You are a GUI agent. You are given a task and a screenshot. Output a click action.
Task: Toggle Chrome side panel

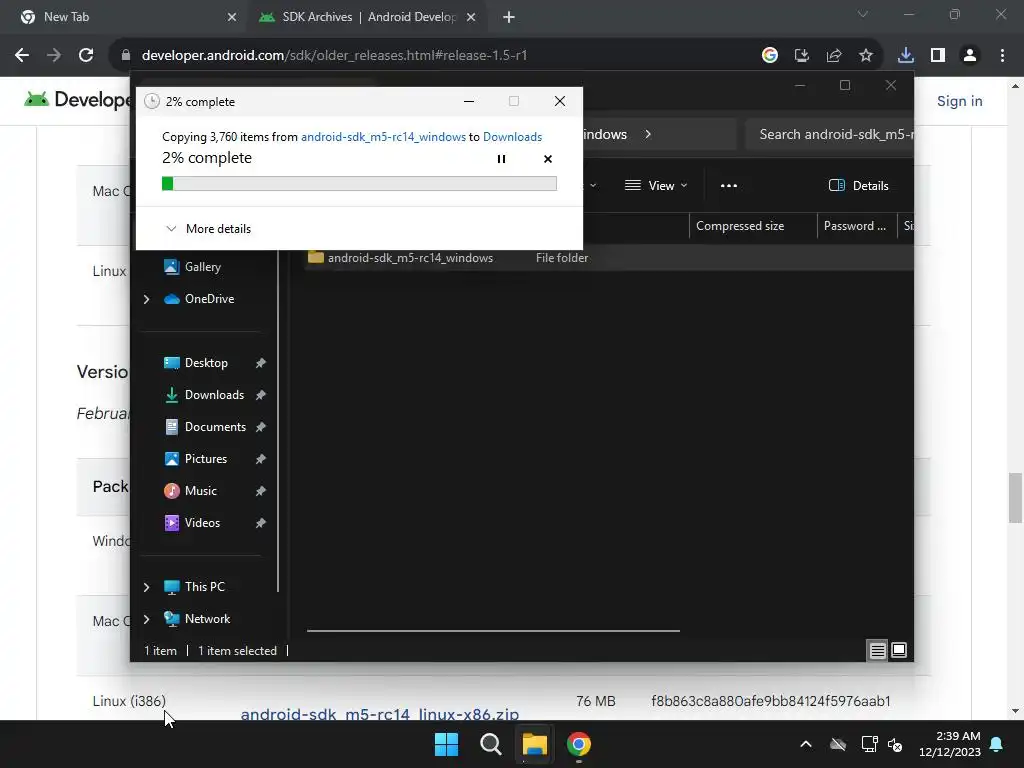[938, 56]
